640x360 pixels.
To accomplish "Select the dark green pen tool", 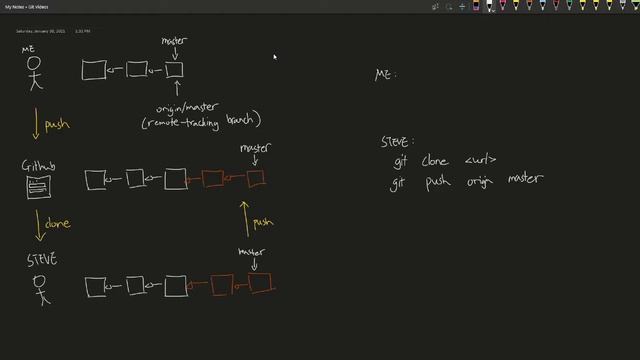I will (x=569, y=6).
